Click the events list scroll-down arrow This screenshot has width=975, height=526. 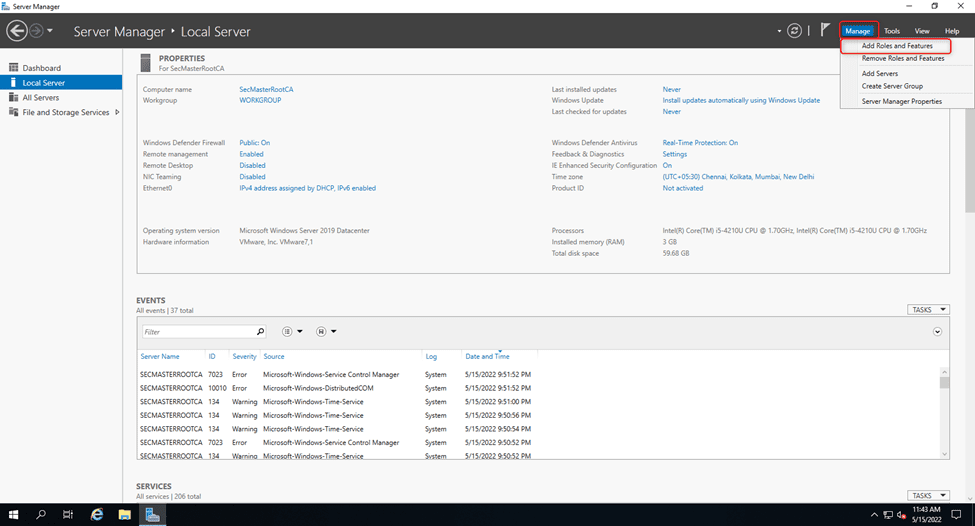tap(944, 454)
